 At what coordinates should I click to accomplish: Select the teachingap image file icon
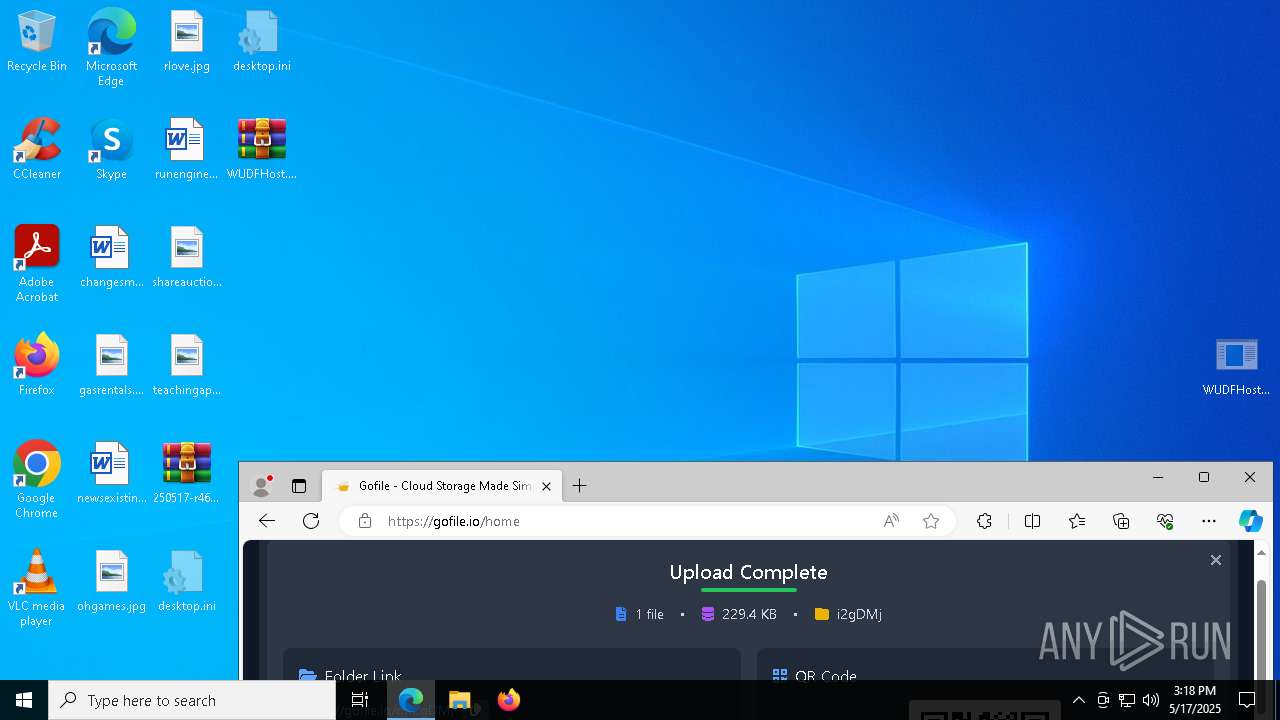click(186, 366)
